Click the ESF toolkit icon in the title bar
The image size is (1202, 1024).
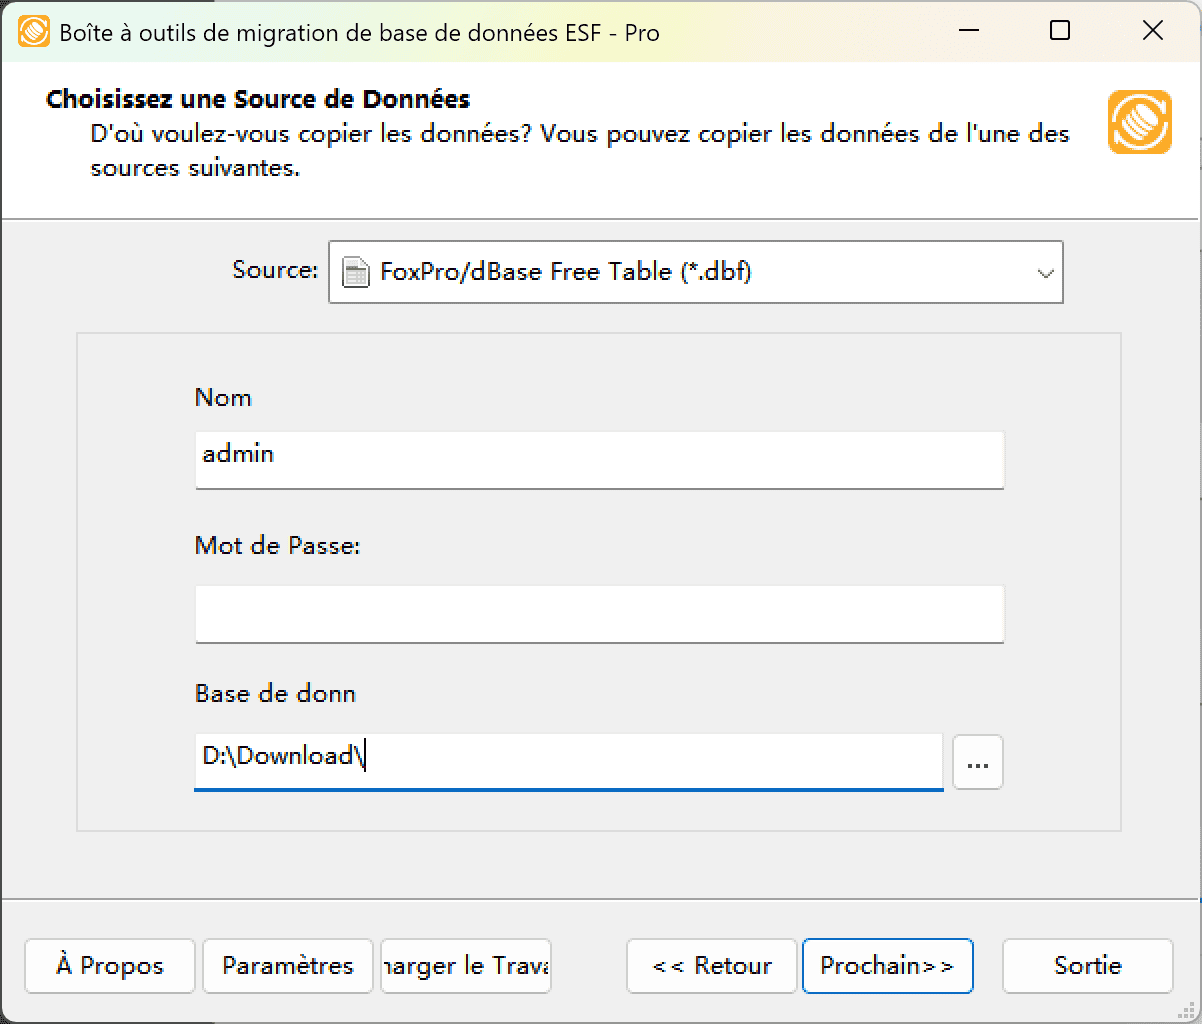(33, 31)
